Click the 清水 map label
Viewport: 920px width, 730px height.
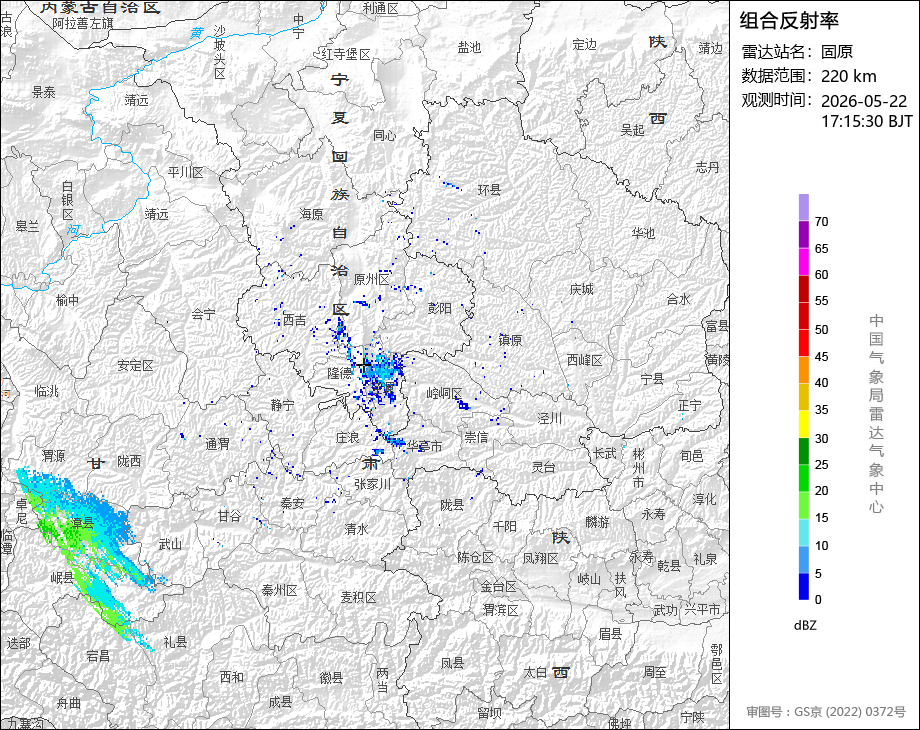coord(357,529)
